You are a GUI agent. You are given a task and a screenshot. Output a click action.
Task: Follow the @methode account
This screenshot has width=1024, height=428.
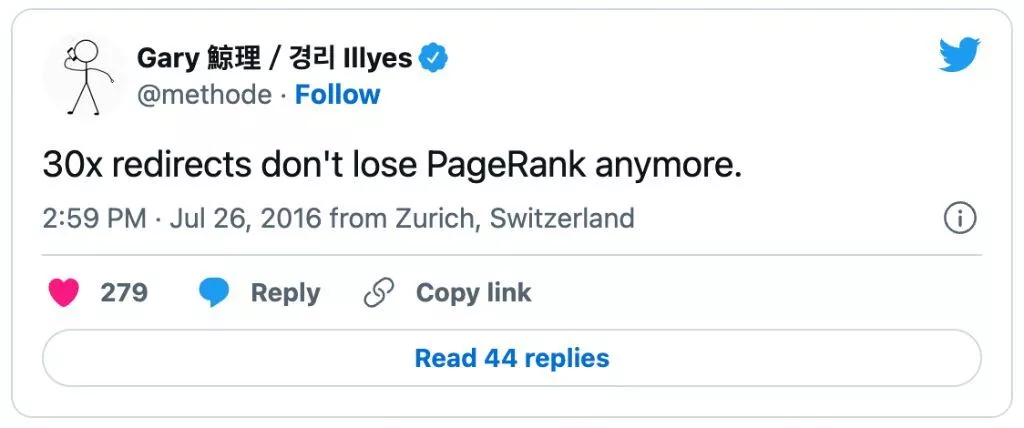[x=337, y=95]
